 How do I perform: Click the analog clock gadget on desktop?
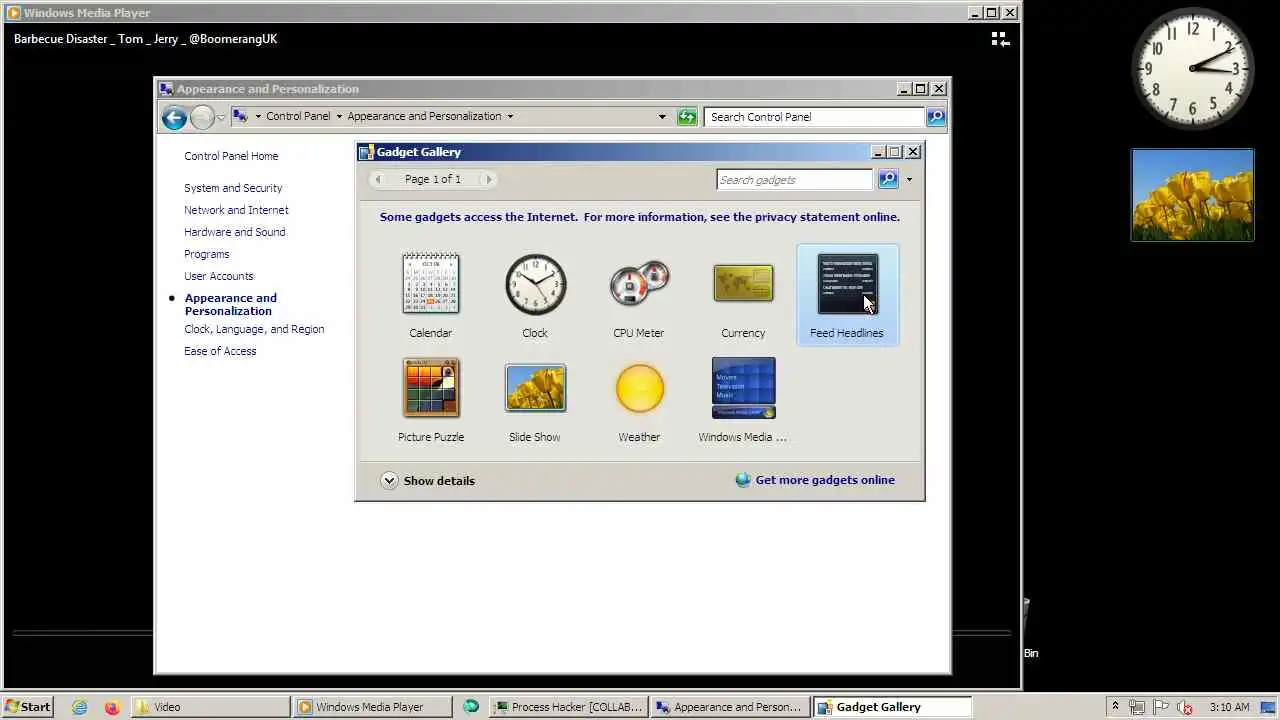pos(1193,68)
